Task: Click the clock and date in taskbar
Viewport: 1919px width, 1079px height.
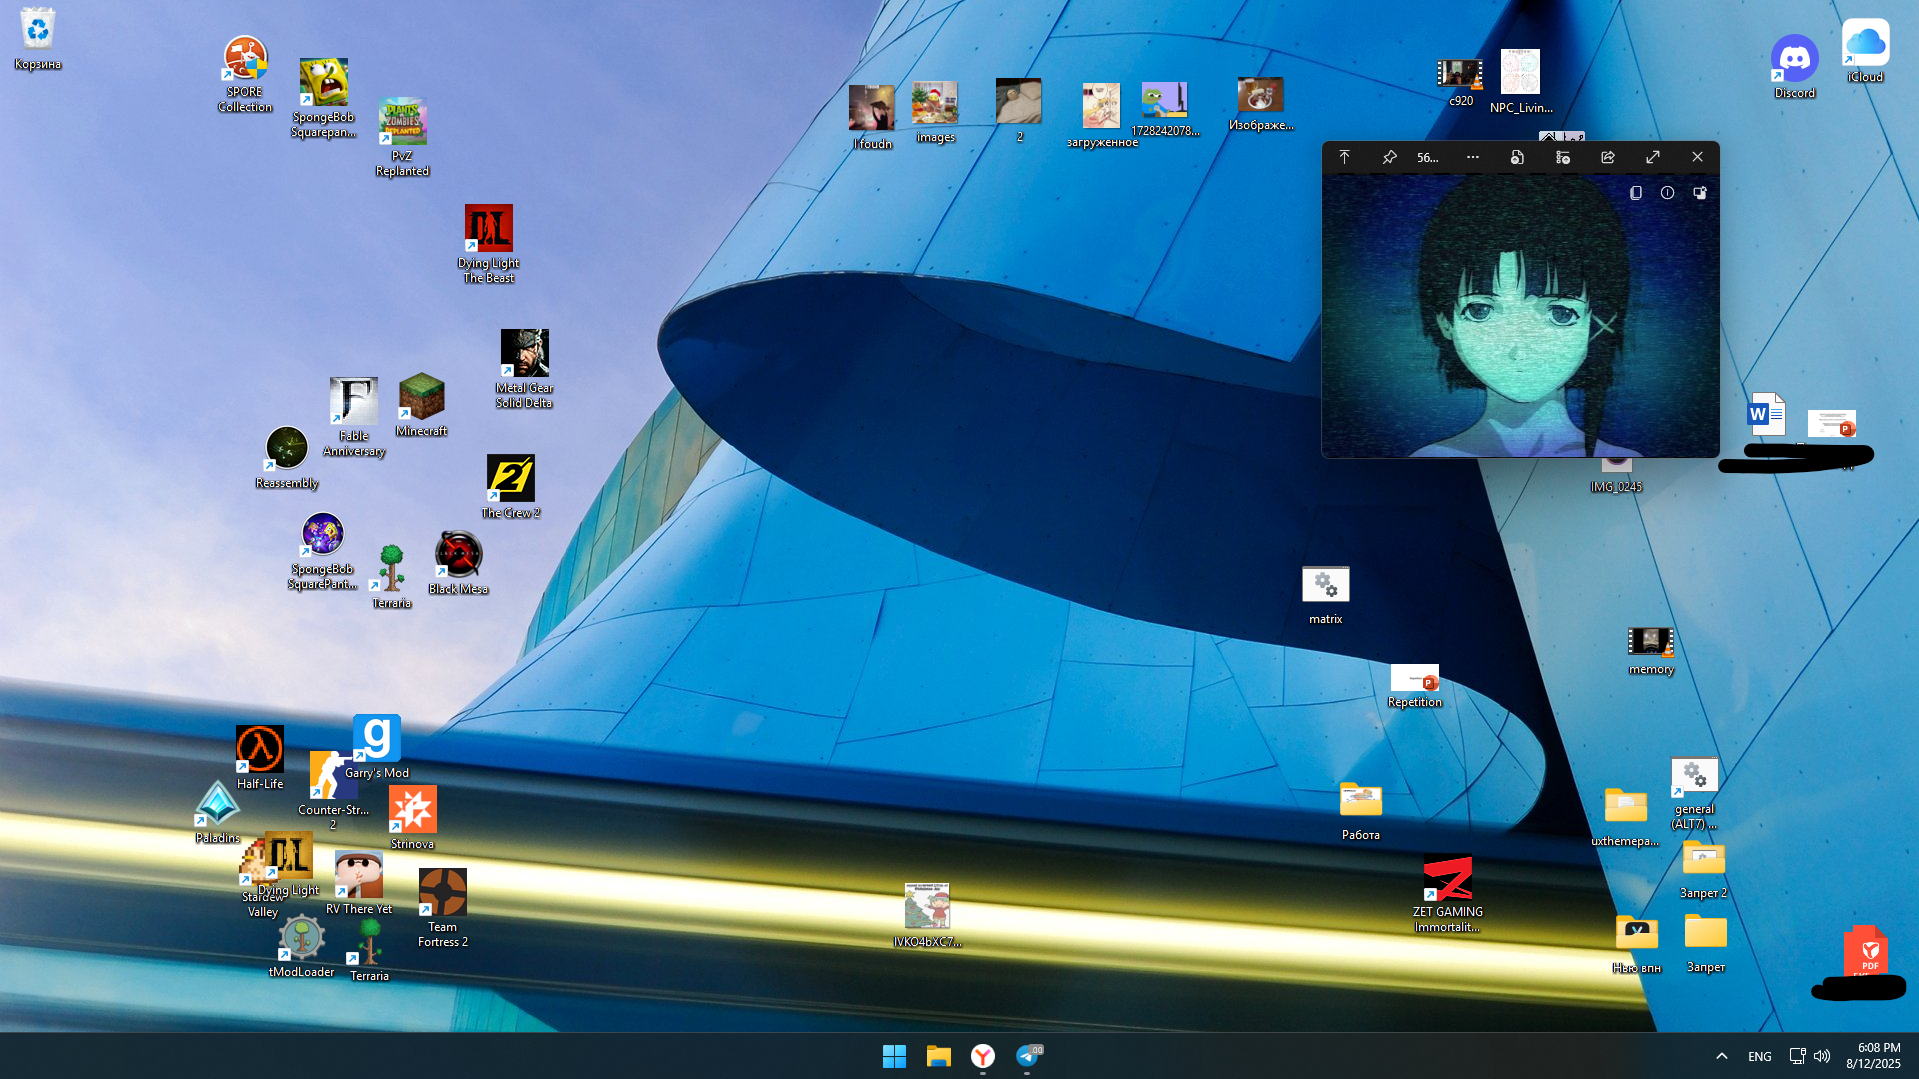Action: click(1872, 1056)
